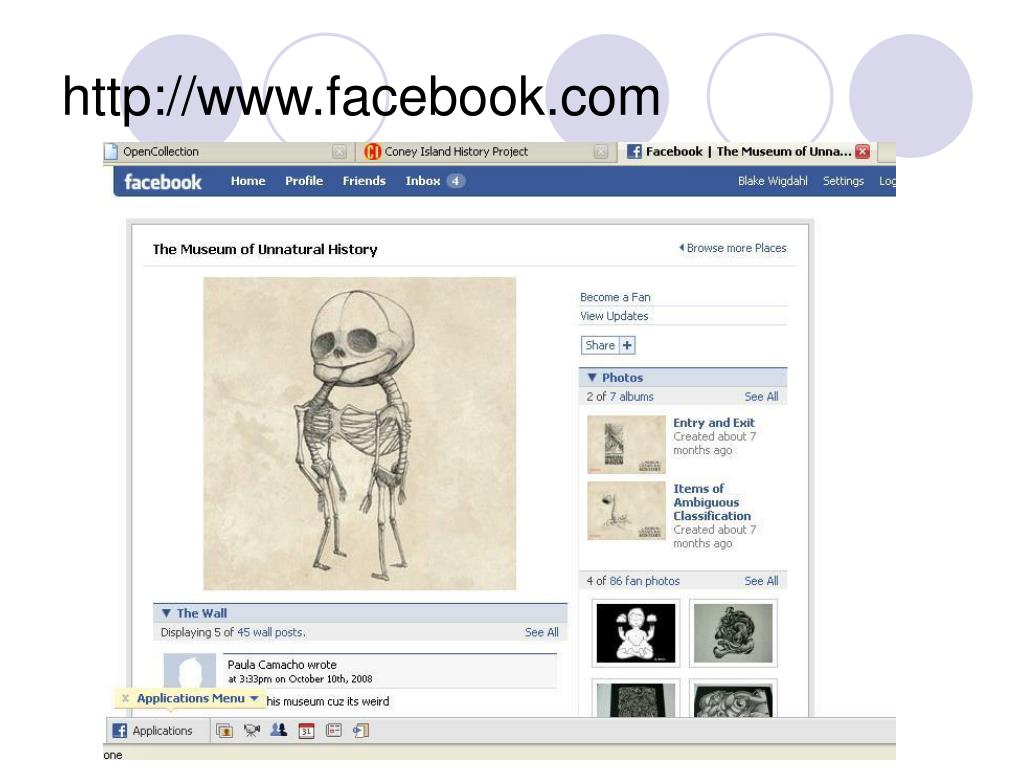Image resolution: width=1024 pixels, height=768 pixels.
Task: Open the Entry and Exit album thumbnail
Action: point(626,444)
